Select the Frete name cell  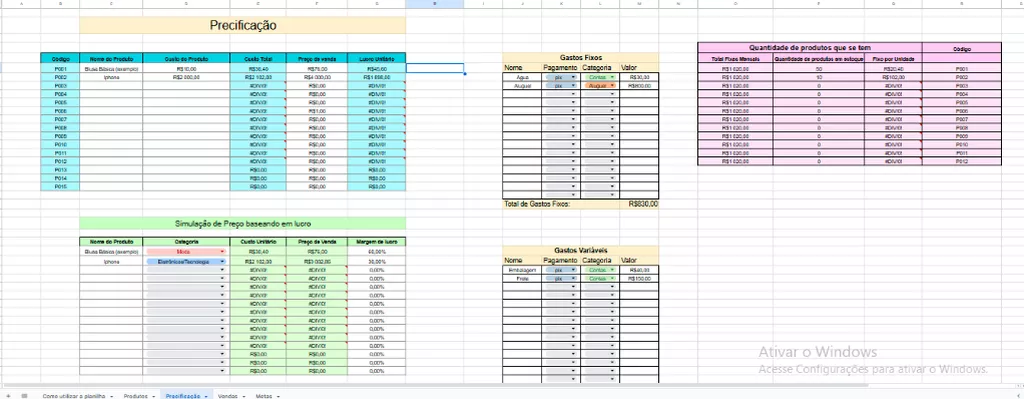pos(522,278)
